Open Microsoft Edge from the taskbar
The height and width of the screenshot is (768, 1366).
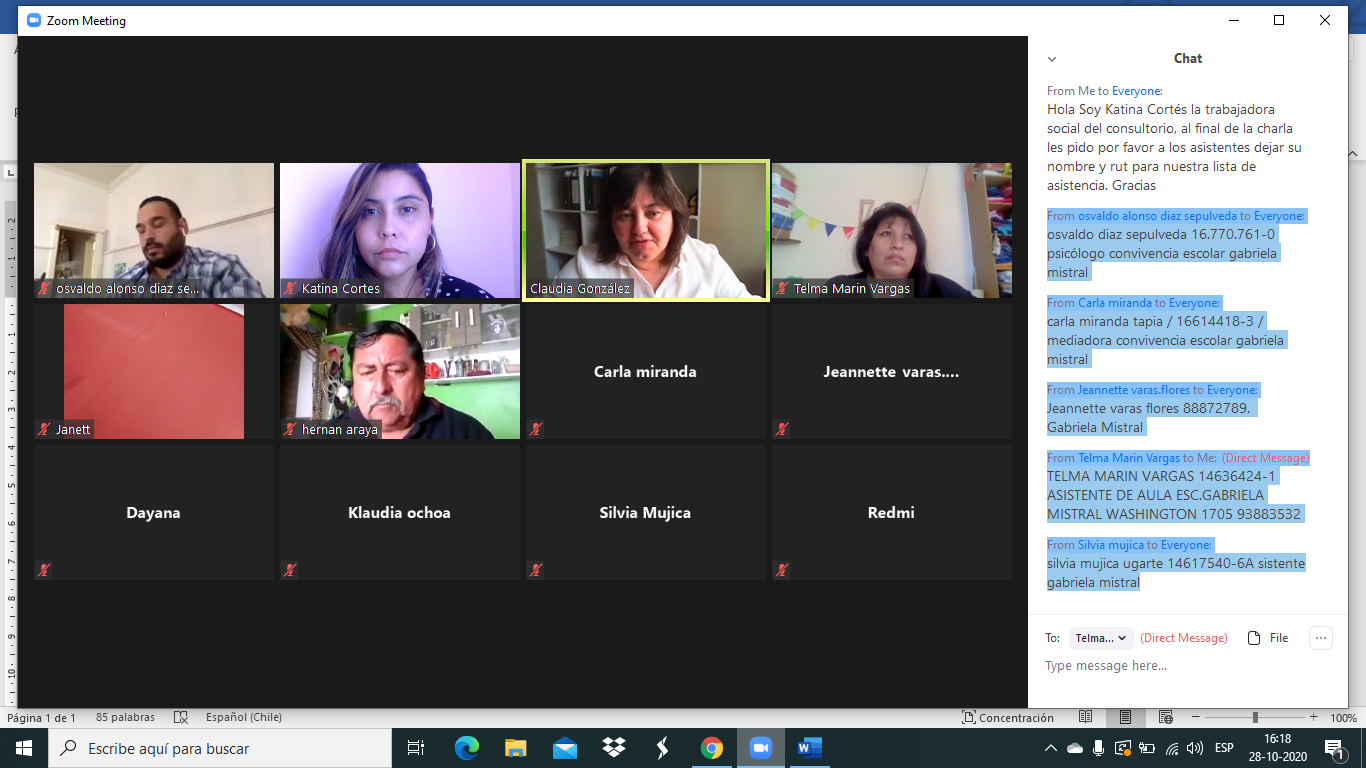(x=466, y=748)
